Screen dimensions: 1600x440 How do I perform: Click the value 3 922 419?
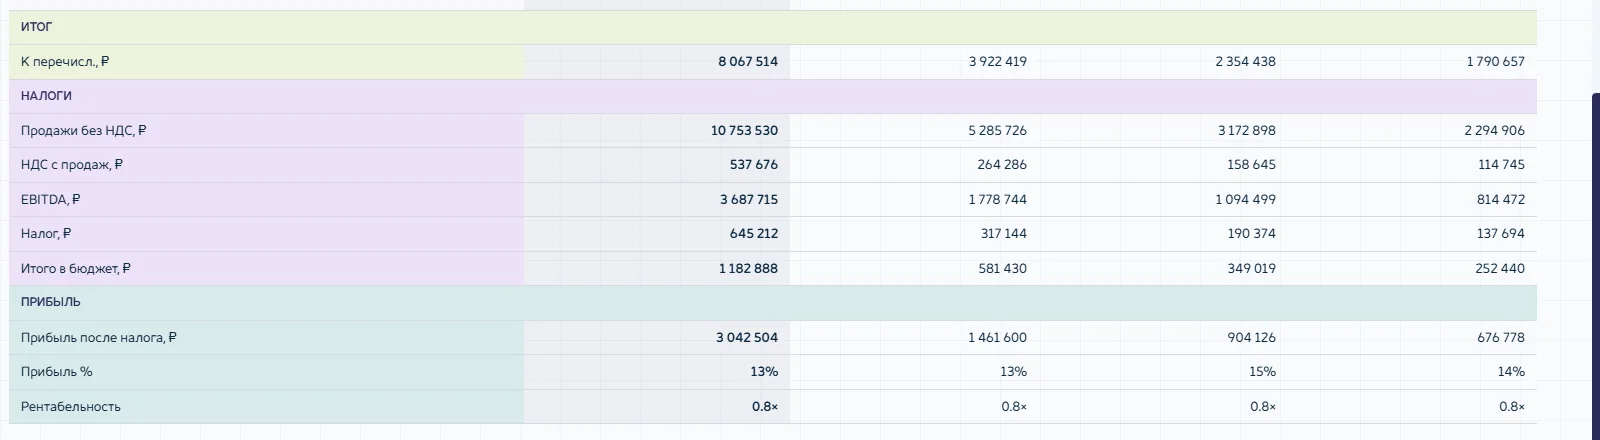pos(998,62)
